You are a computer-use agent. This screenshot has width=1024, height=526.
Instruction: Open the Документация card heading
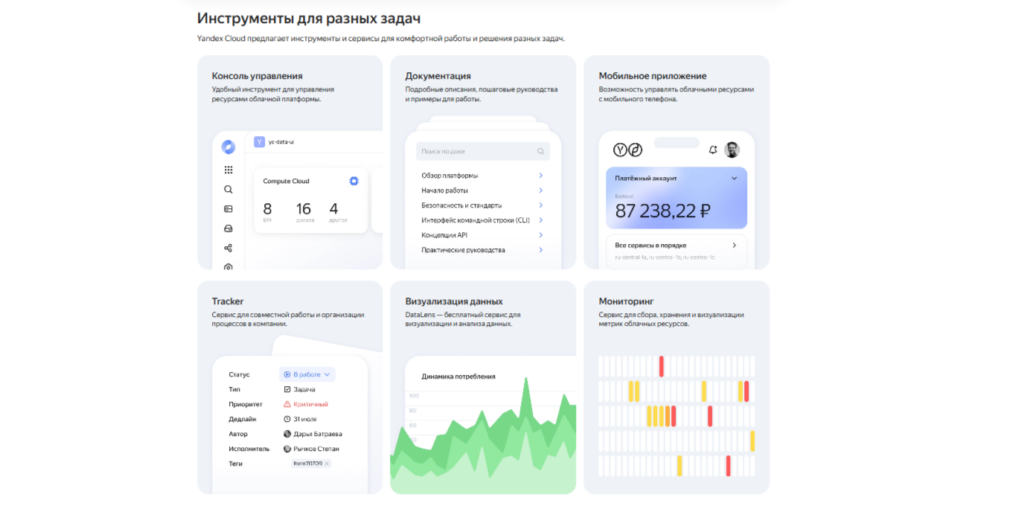pyautogui.click(x=438, y=76)
